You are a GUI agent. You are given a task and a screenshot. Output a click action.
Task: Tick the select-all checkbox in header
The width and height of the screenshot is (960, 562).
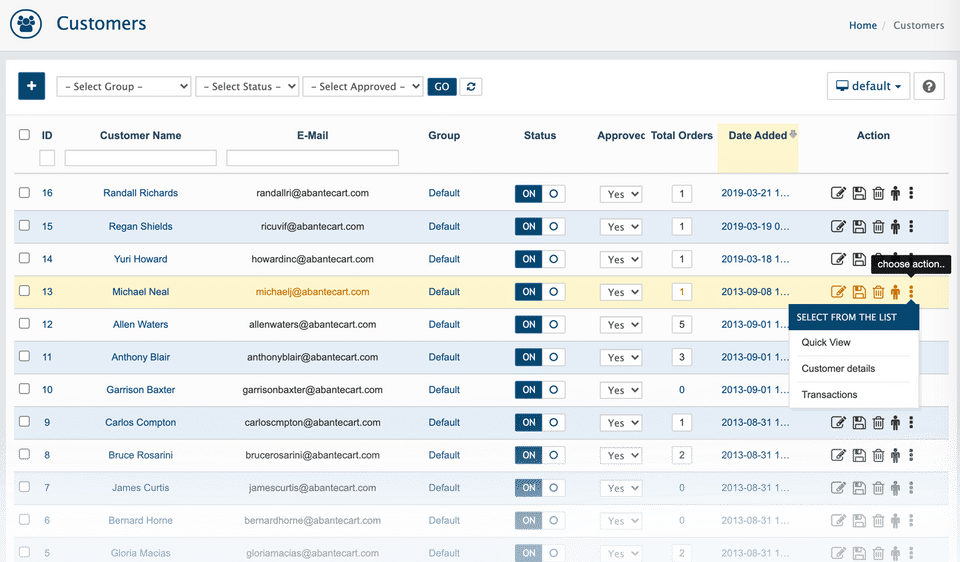24,135
